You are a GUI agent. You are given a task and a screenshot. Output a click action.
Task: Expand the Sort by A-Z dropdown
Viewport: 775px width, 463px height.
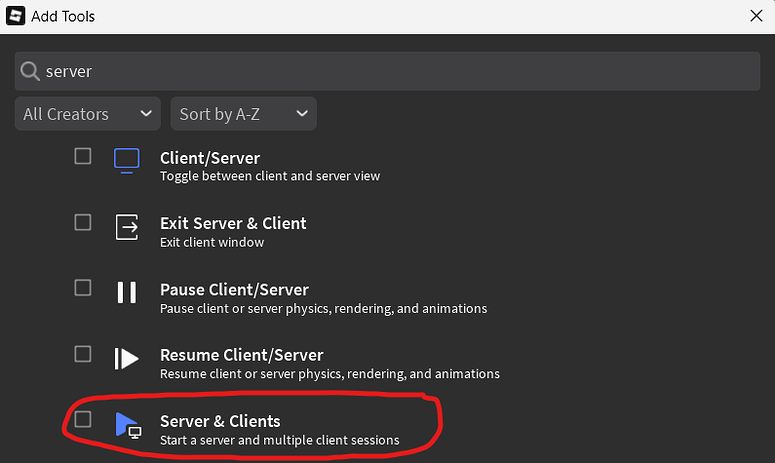point(243,114)
